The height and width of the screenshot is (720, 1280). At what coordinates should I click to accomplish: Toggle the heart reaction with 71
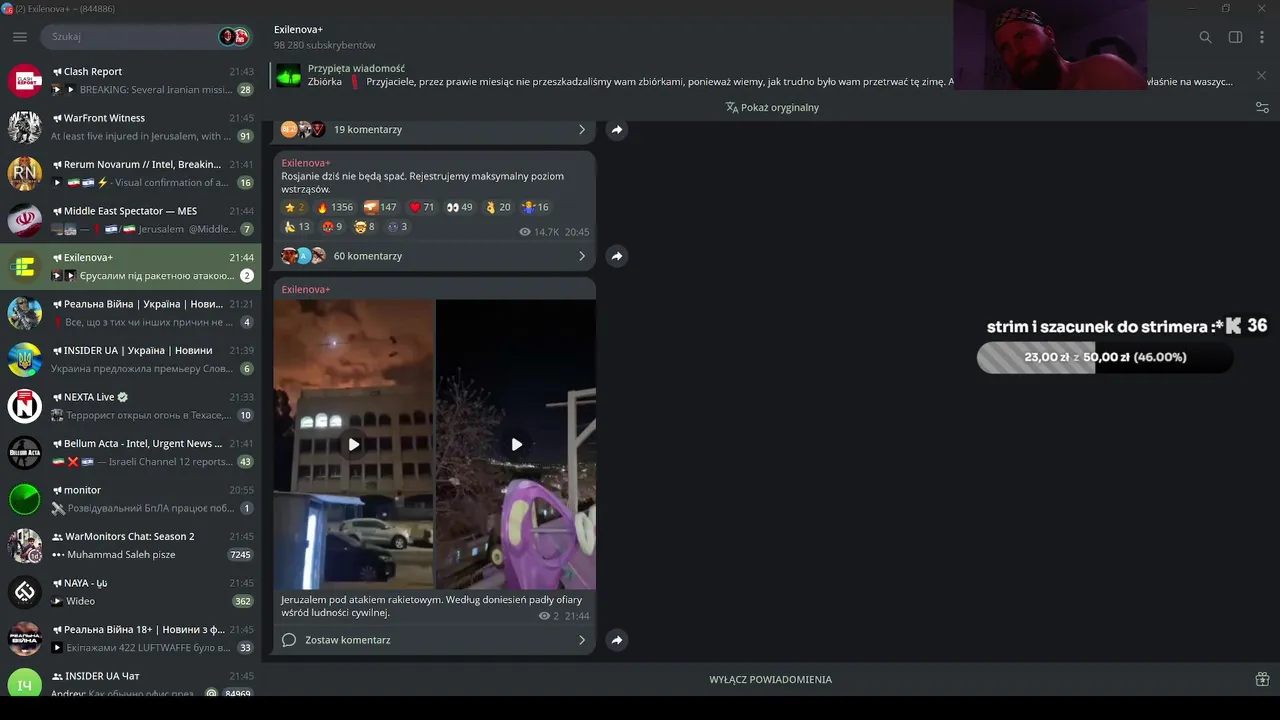click(422, 207)
